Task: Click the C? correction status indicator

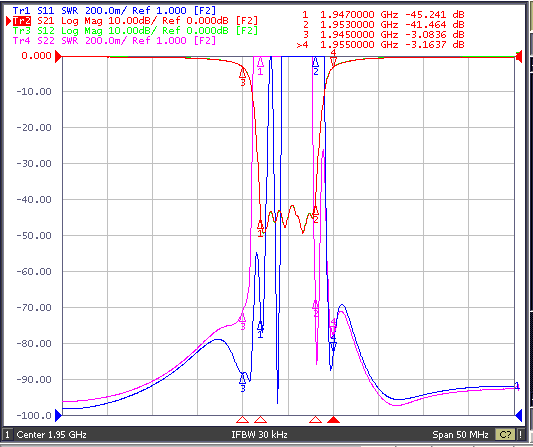Action: point(505,434)
